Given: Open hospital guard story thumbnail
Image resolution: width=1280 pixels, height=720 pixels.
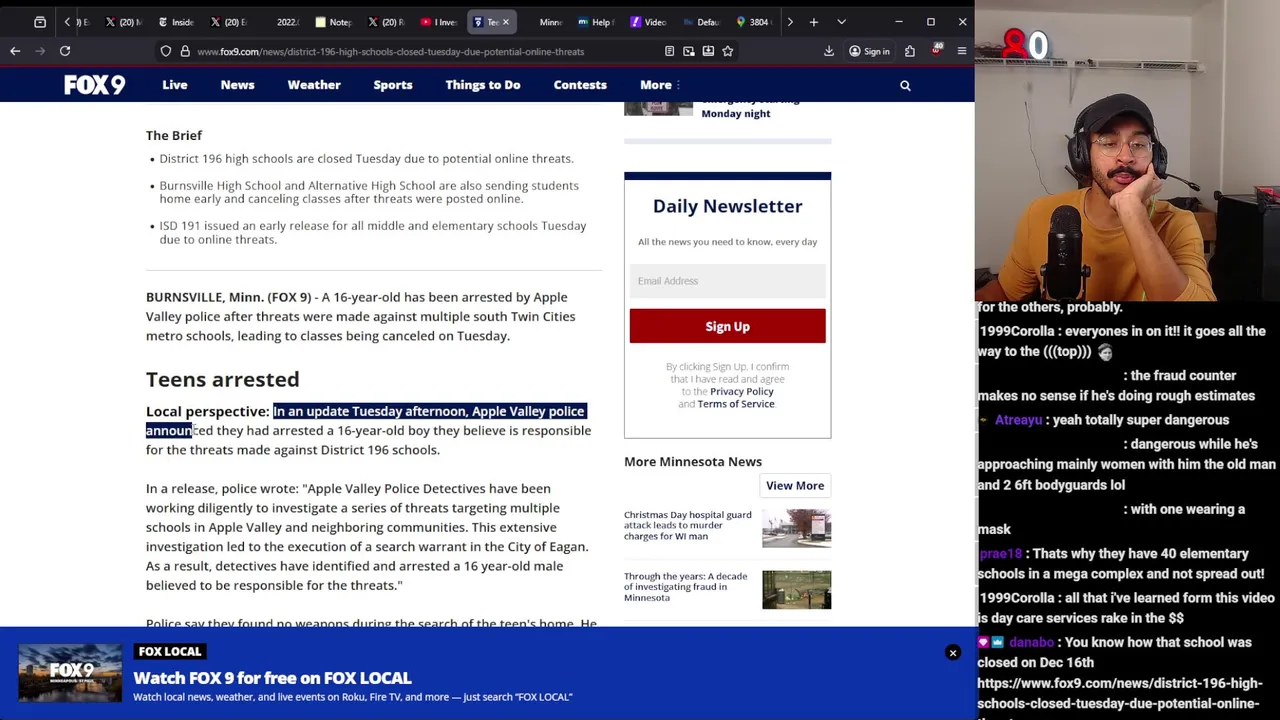Looking at the screenshot, I should tap(796, 529).
